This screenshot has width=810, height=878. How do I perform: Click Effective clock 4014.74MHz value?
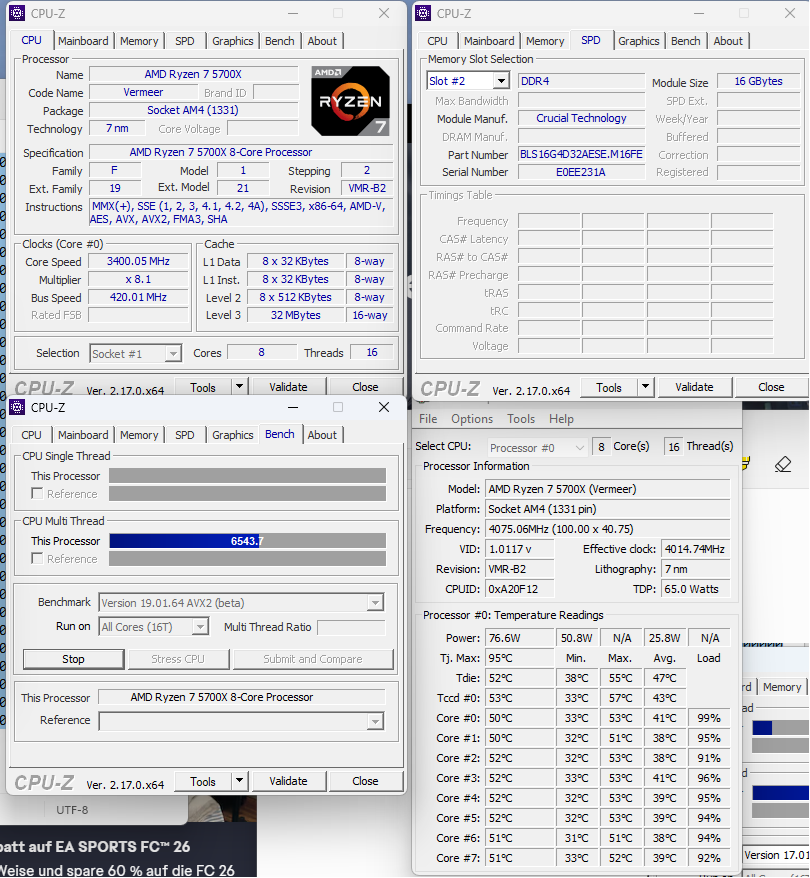(695, 549)
